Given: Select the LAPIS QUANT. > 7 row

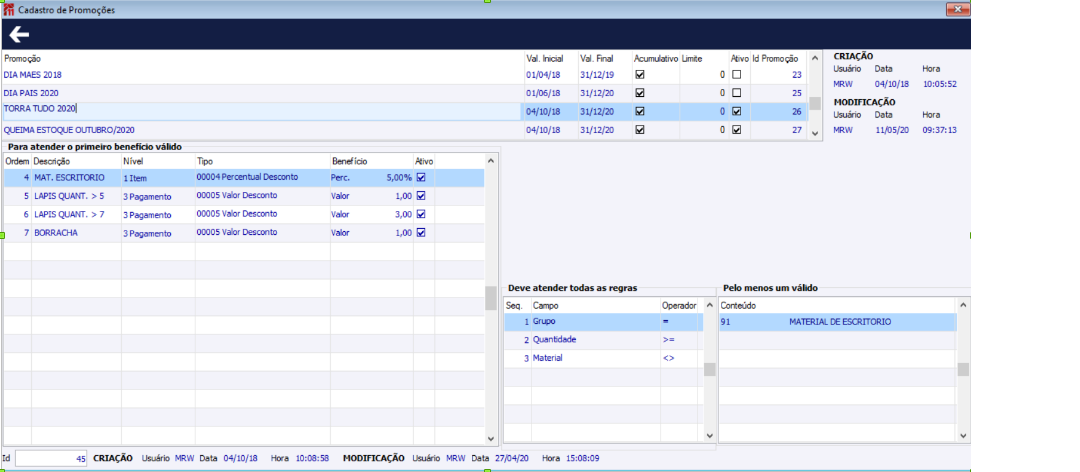Looking at the screenshot, I should tap(243, 214).
